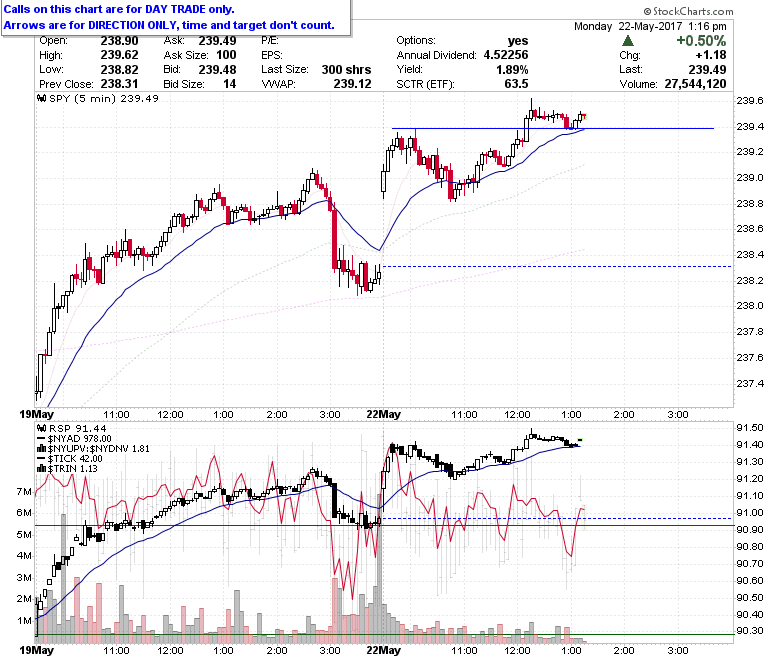Select the Options value 'yes'

click(518, 41)
